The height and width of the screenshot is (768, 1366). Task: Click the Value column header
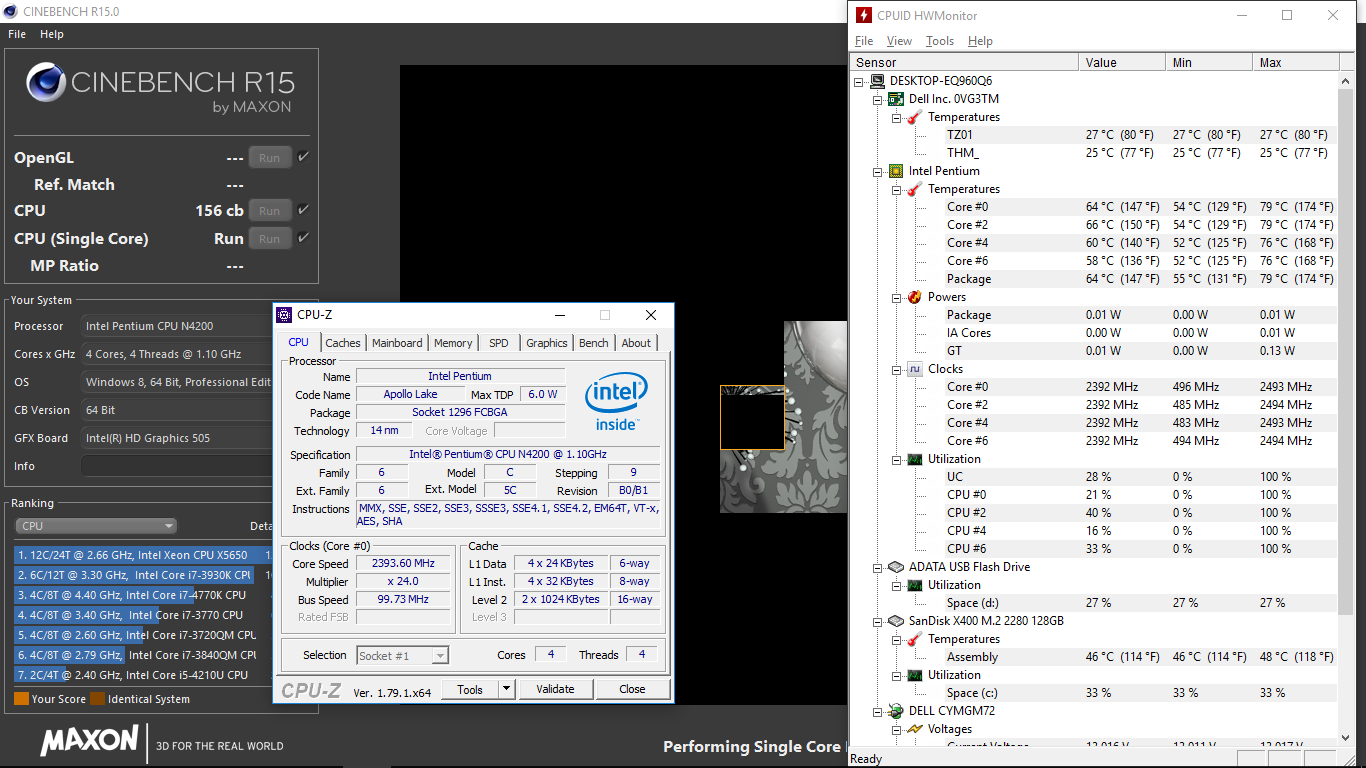(x=1123, y=62)
